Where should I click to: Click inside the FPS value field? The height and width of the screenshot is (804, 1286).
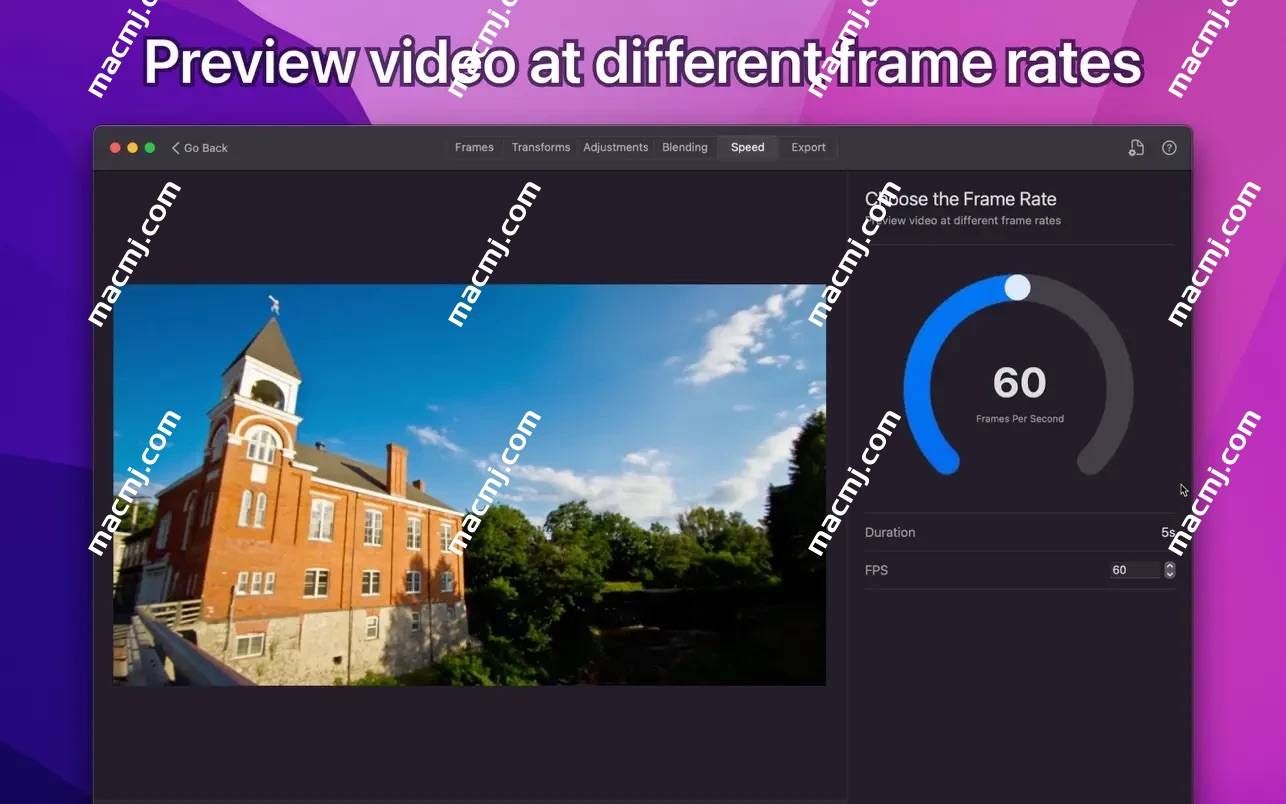1134,570
